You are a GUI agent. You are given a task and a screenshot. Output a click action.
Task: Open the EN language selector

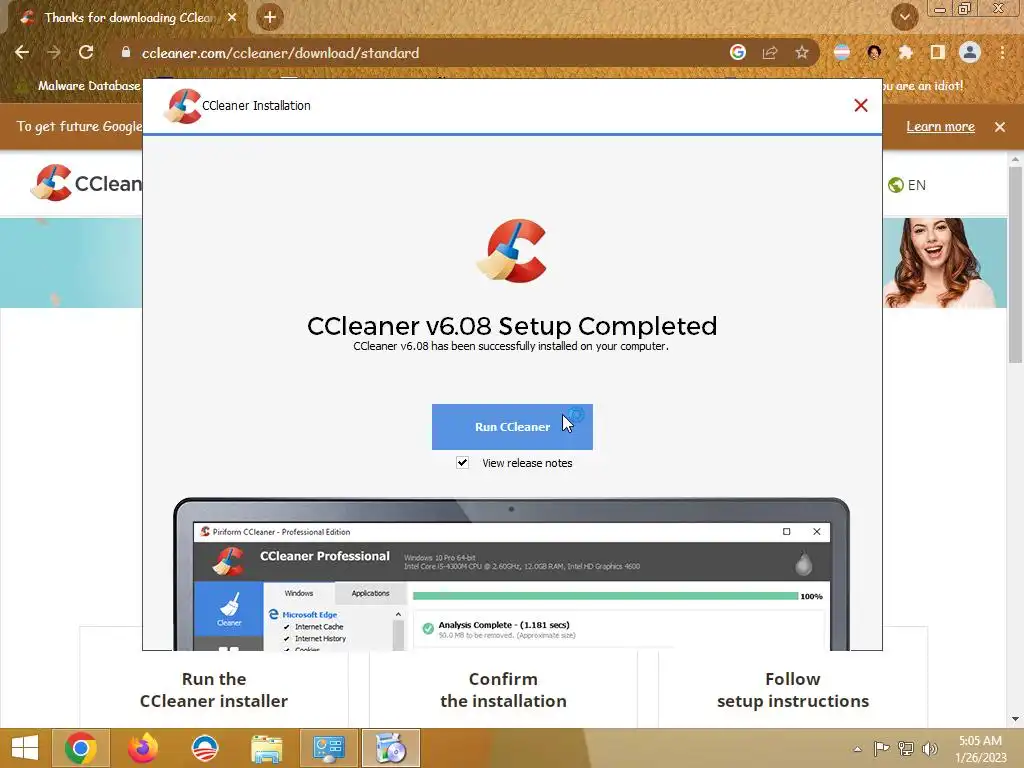[x=907, y=185]
